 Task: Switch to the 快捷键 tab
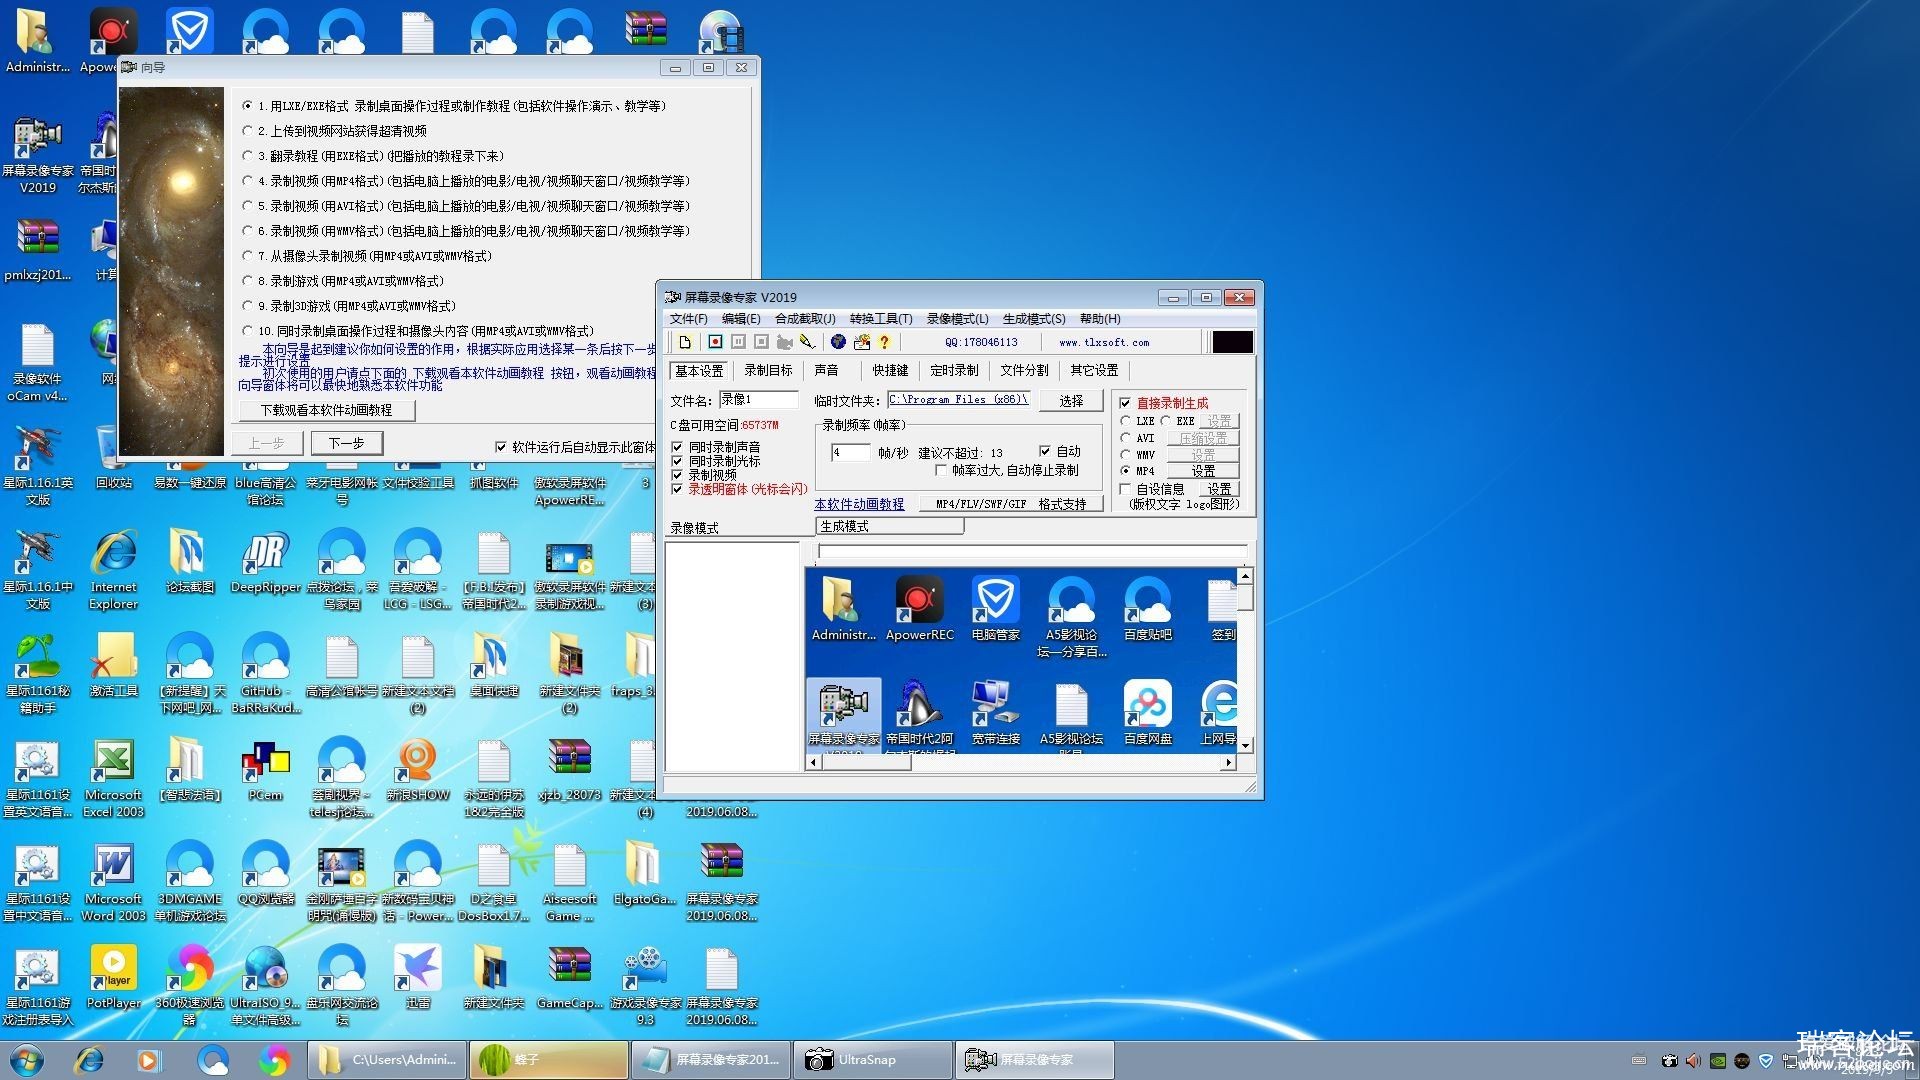click(890, 370)
